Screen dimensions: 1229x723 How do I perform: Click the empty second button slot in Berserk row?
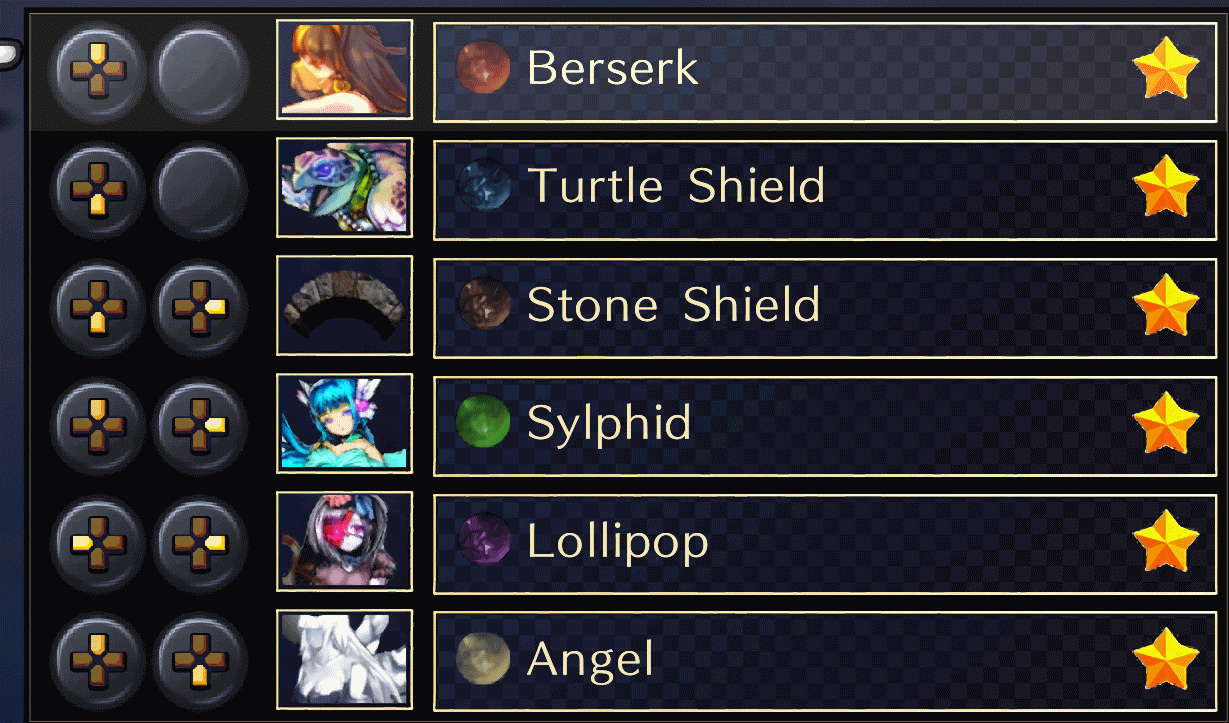click(x=200, y=70)
